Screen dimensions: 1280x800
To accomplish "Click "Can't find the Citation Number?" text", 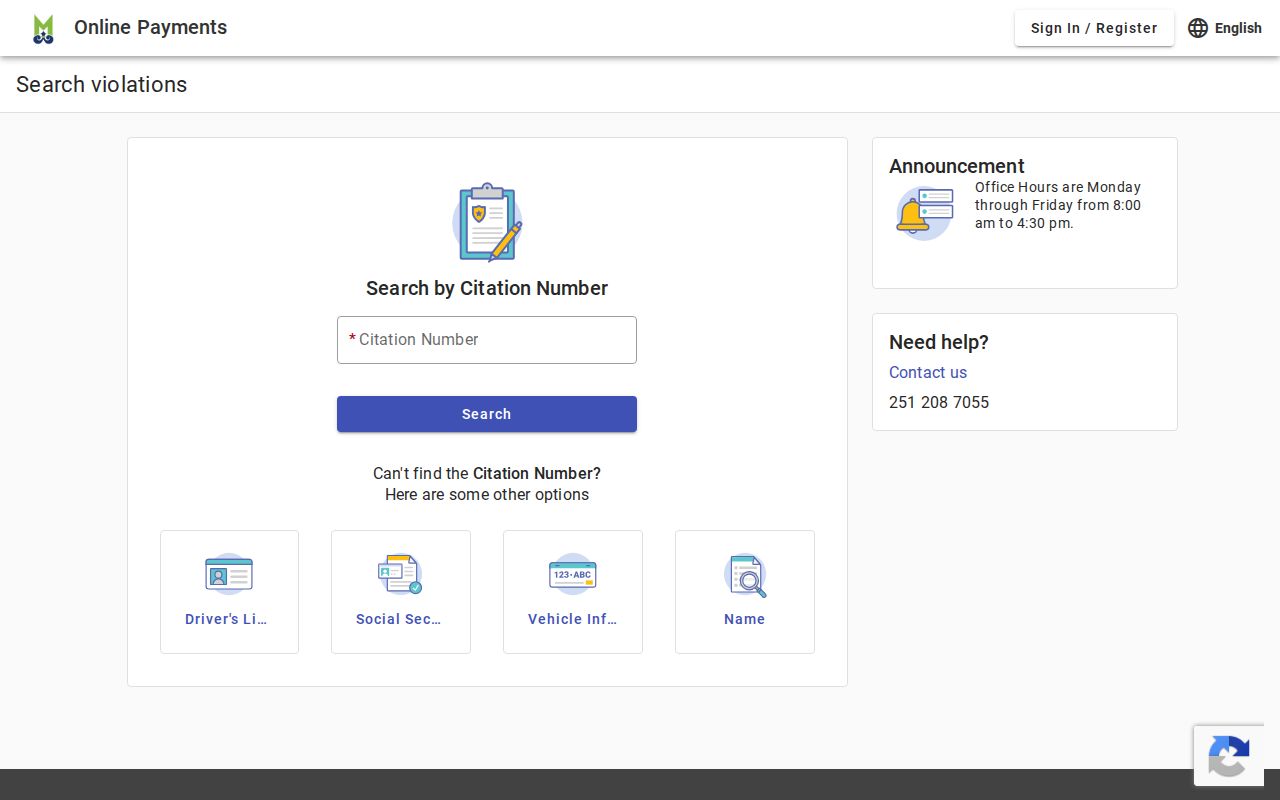I will tap(487, 473).
